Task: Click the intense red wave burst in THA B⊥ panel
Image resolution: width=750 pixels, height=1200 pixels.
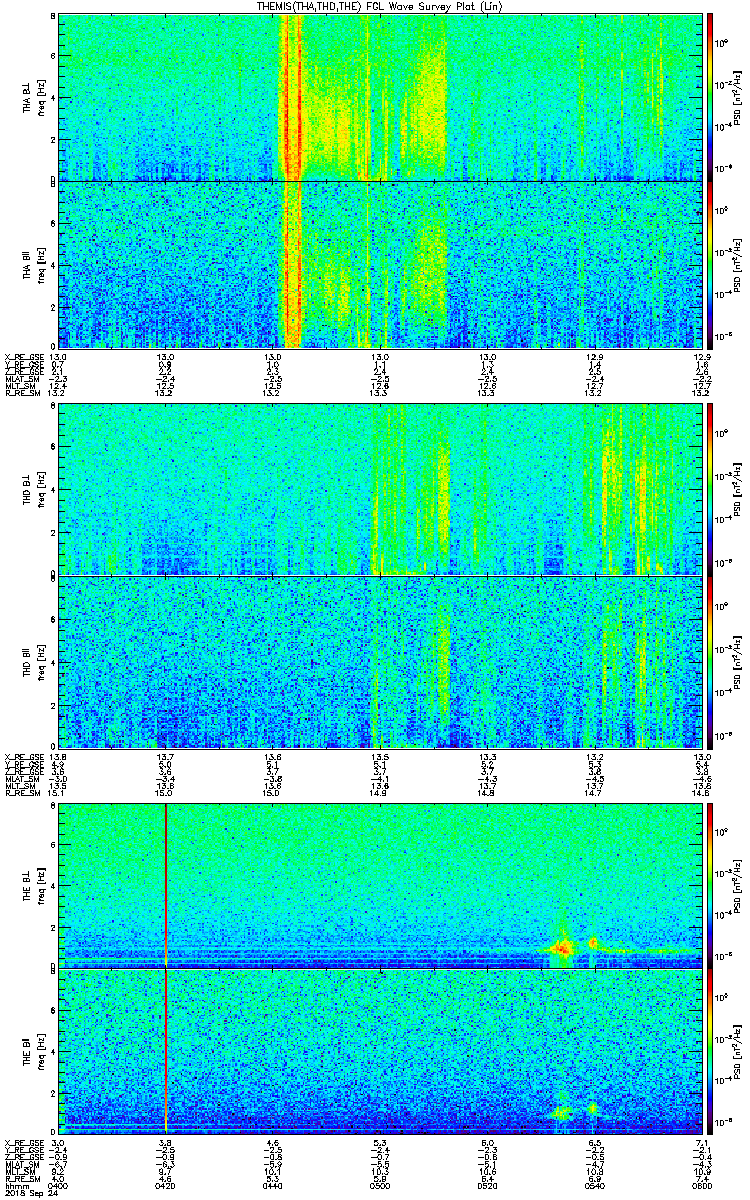Action: [291, 96]
